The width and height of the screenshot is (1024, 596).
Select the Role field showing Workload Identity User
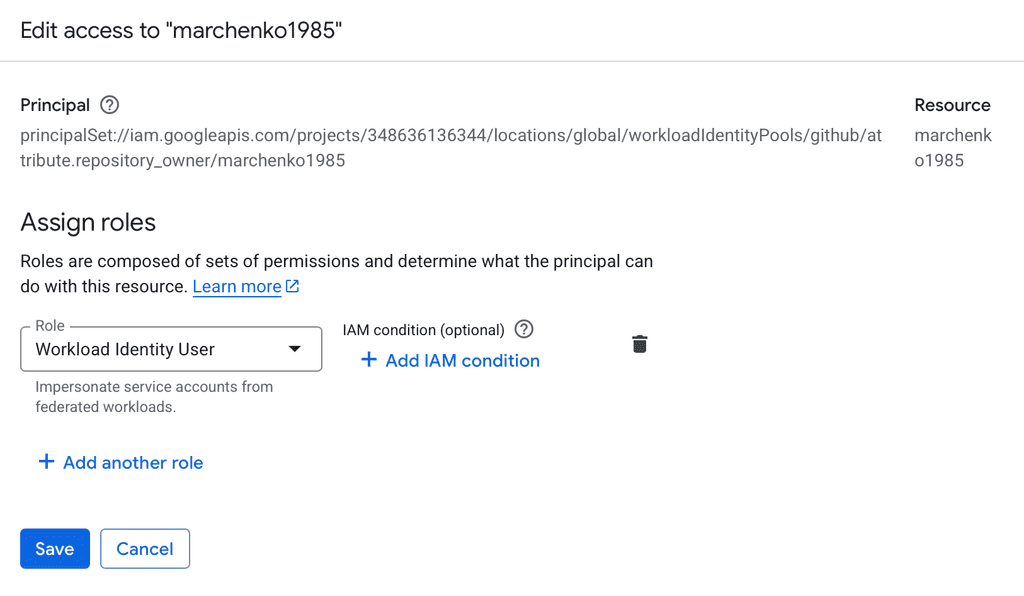pyautogui.click(x=170, y=349)
